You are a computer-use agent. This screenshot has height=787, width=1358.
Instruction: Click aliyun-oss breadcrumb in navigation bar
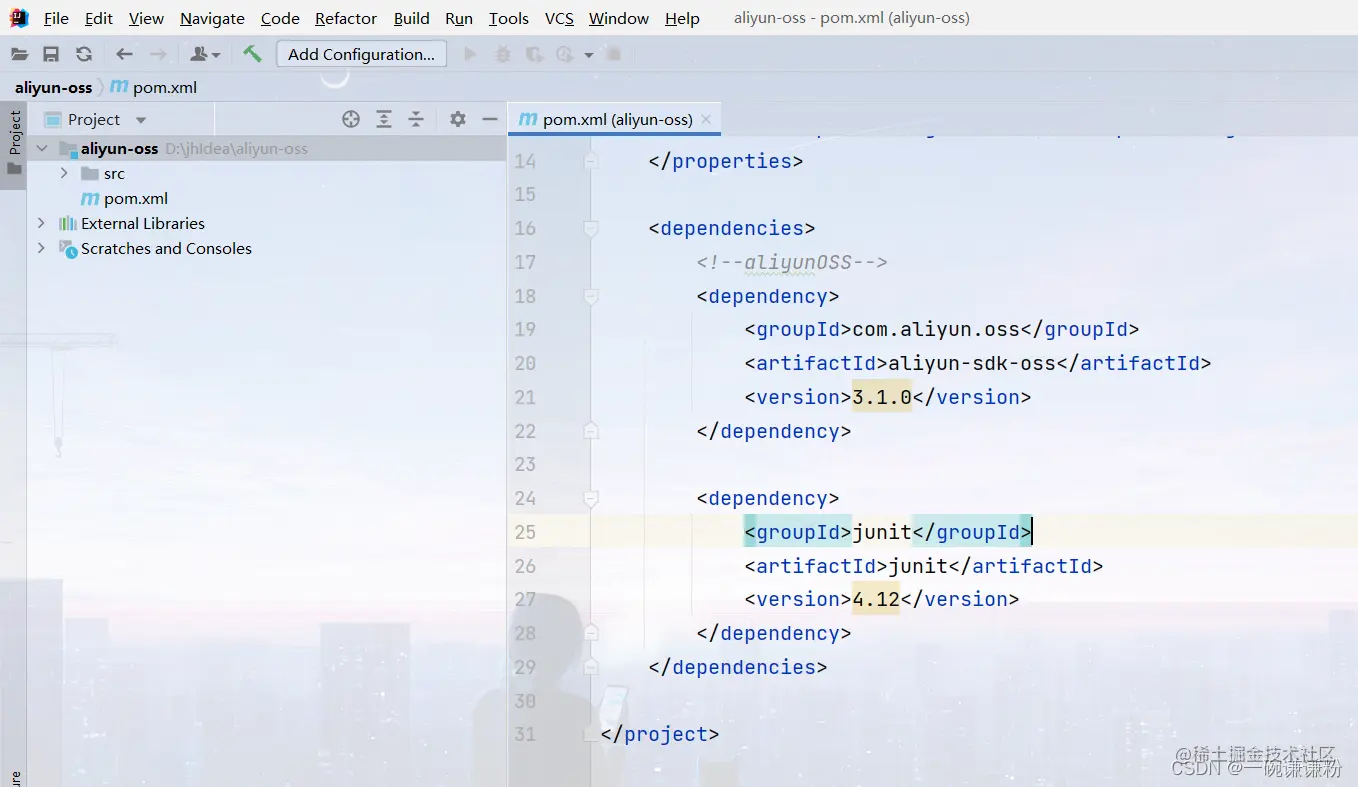pyautogui.click(x=53, y=87)
